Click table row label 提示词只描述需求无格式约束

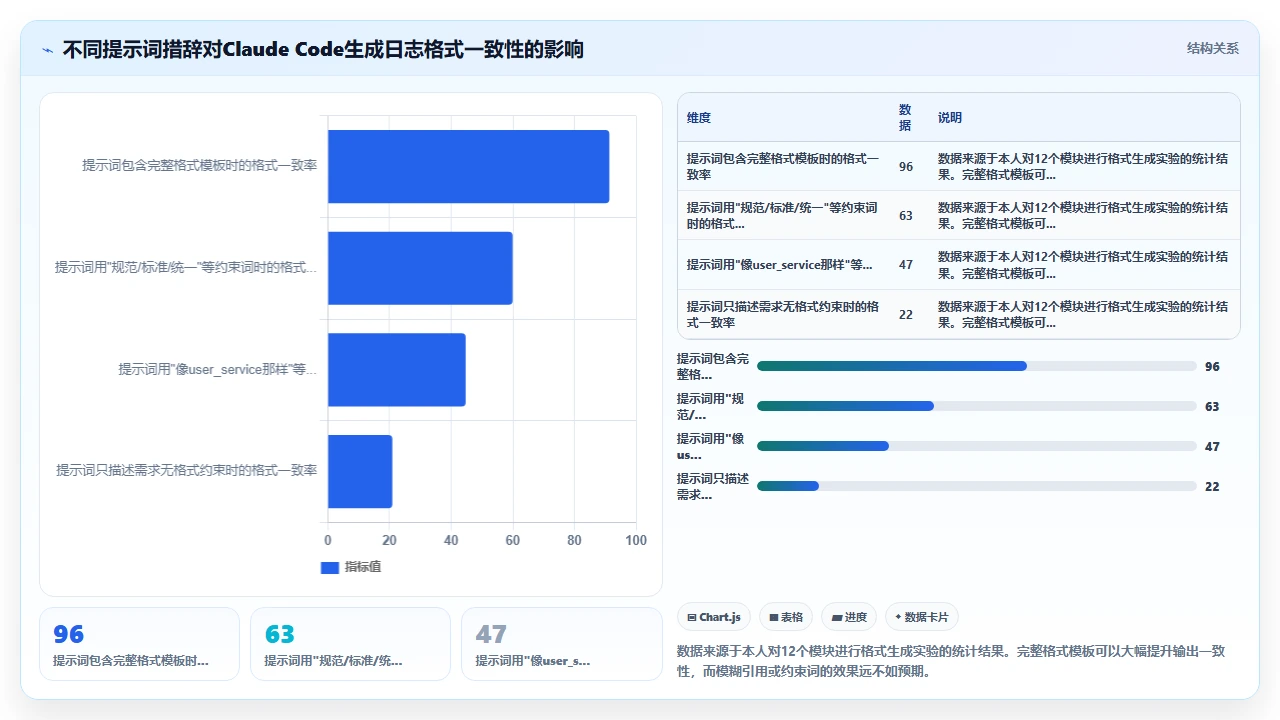click(x=783, y=314)
